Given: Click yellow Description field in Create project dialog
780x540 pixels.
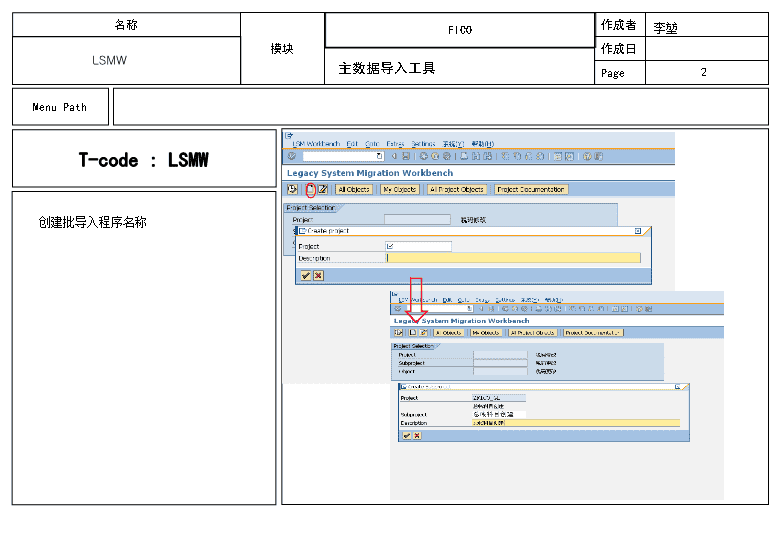Looking at the screenshot, I should [x=513, y=258].
